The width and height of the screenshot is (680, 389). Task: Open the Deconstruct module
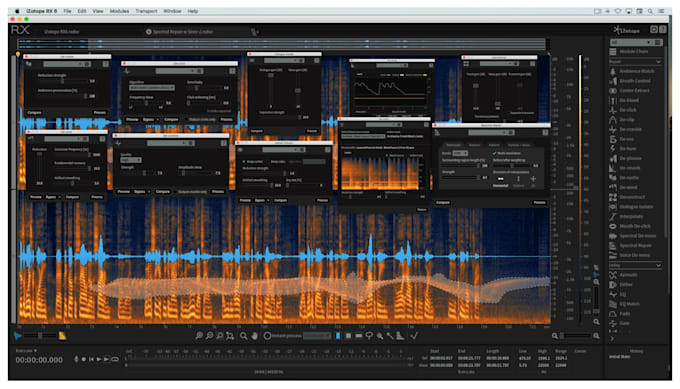(x=627, y=197)
